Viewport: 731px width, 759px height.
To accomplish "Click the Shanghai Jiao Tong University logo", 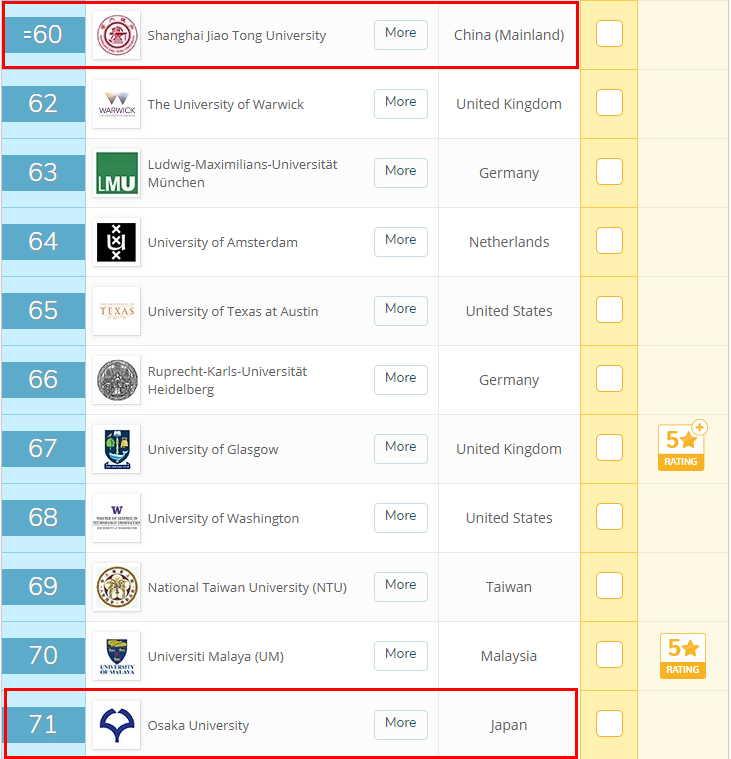I will (116, 35).
